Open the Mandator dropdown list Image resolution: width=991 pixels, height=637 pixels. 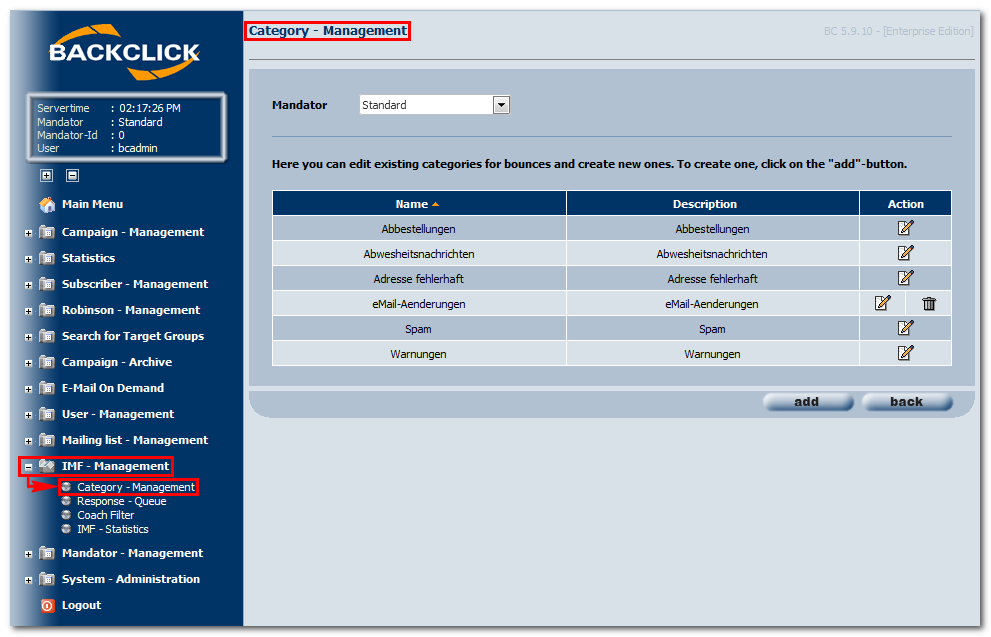(501, 105)
